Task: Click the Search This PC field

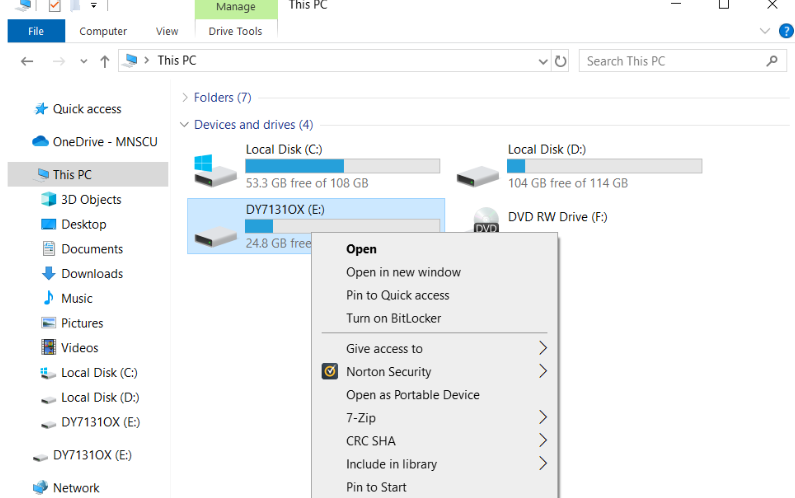Action: click(x=670, y=61)
